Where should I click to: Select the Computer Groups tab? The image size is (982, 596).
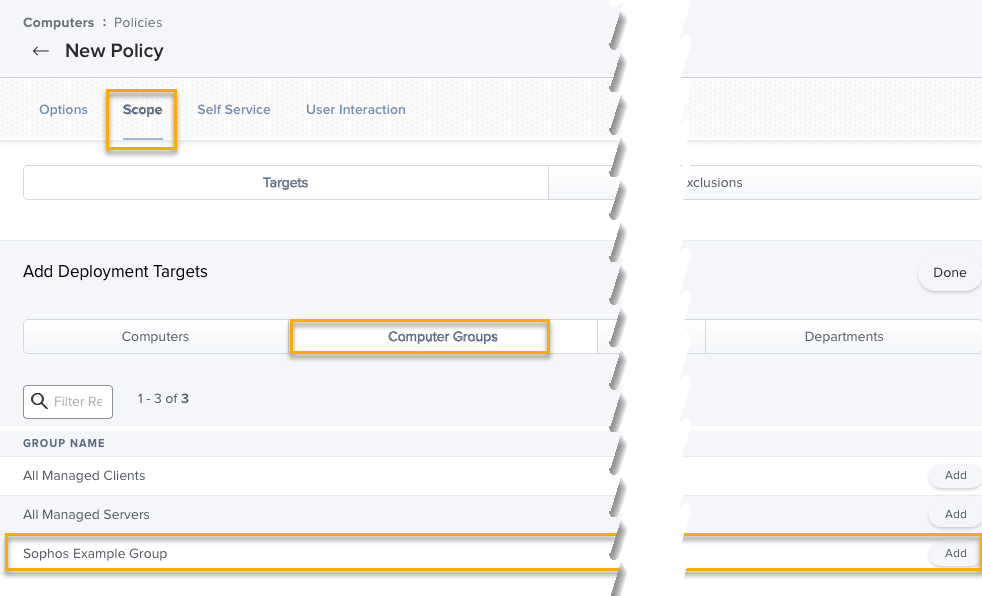[442, 337]
